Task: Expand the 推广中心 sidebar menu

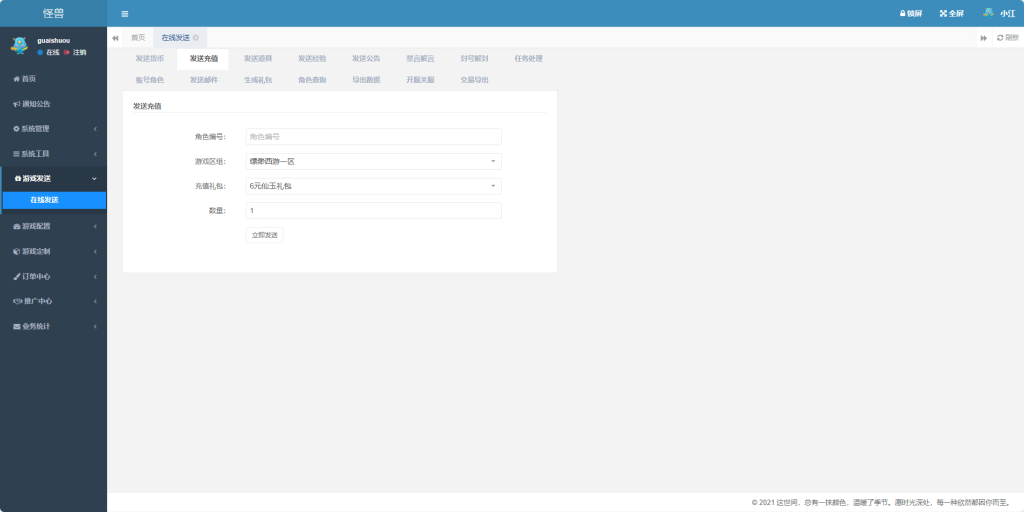Action: pos(54,301)
